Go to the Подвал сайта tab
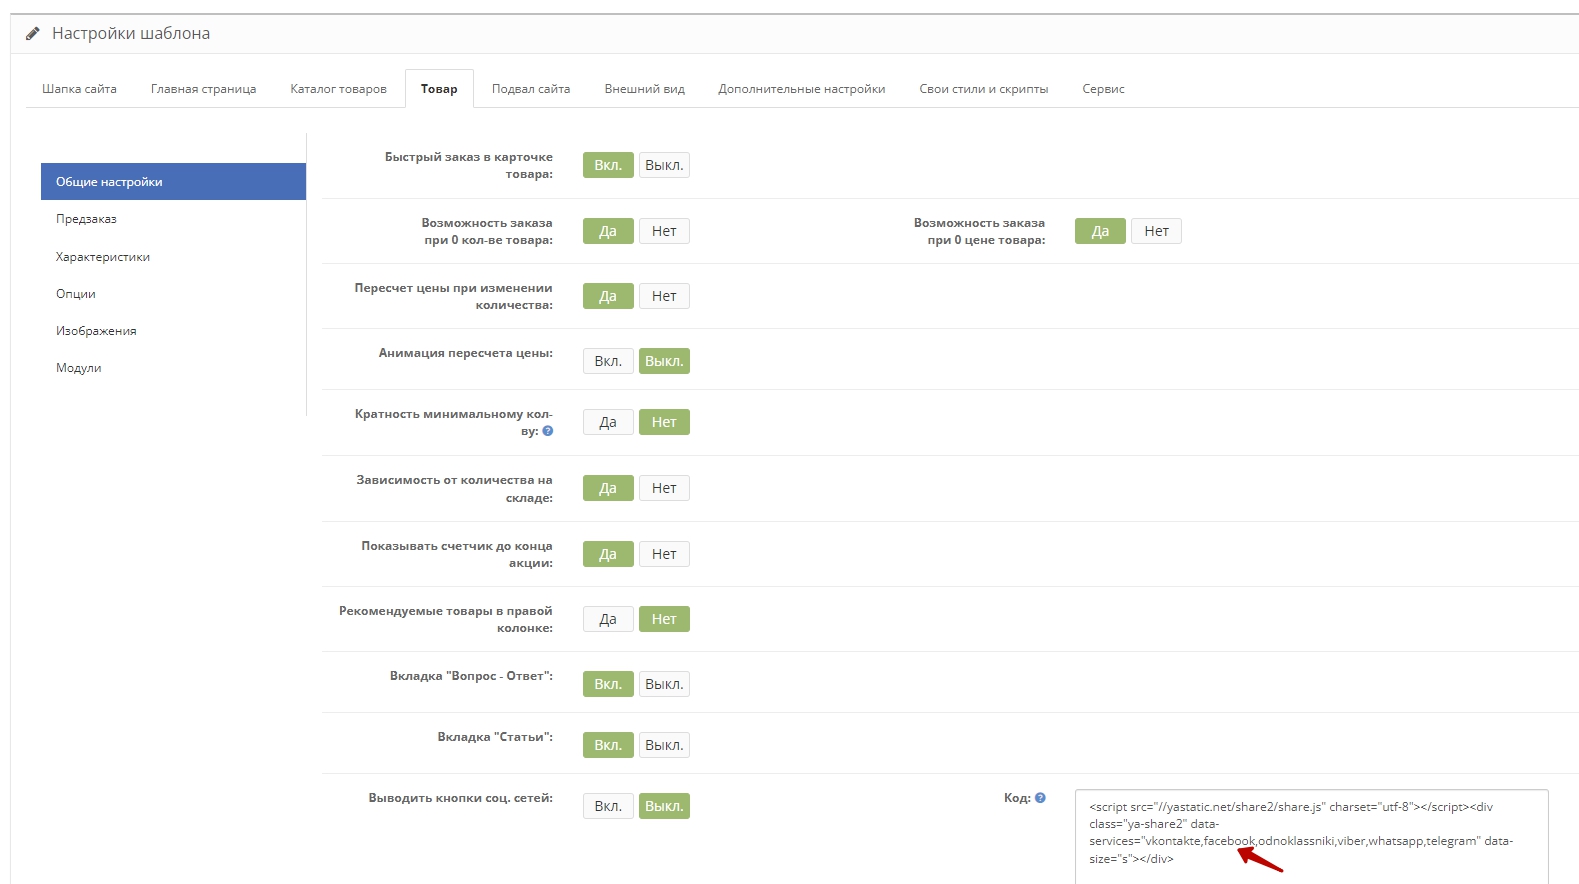The image size is (1579, 884). (531, 89)
